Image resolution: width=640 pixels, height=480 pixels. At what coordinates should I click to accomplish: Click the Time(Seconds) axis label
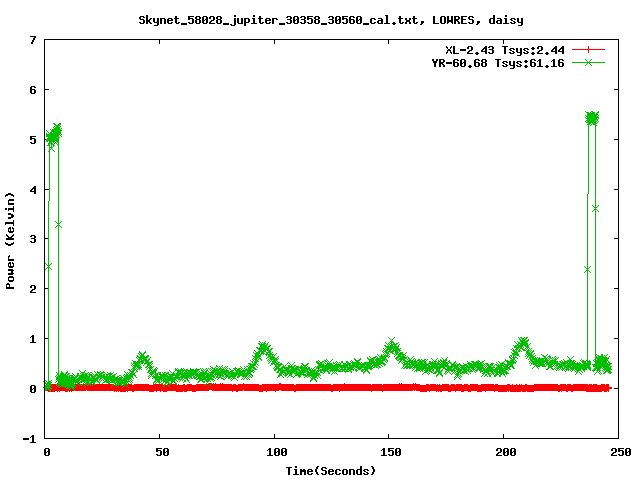[x=330, y=471]
